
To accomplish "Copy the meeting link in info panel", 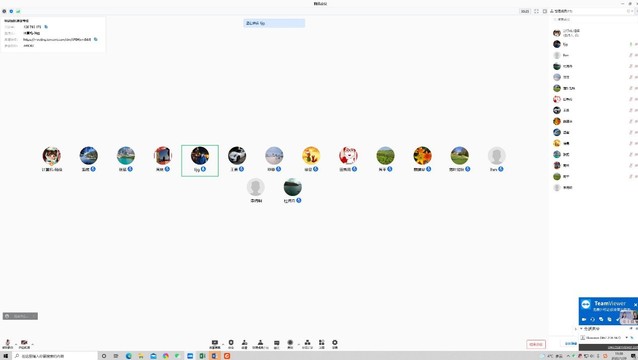I will (96, 39).
